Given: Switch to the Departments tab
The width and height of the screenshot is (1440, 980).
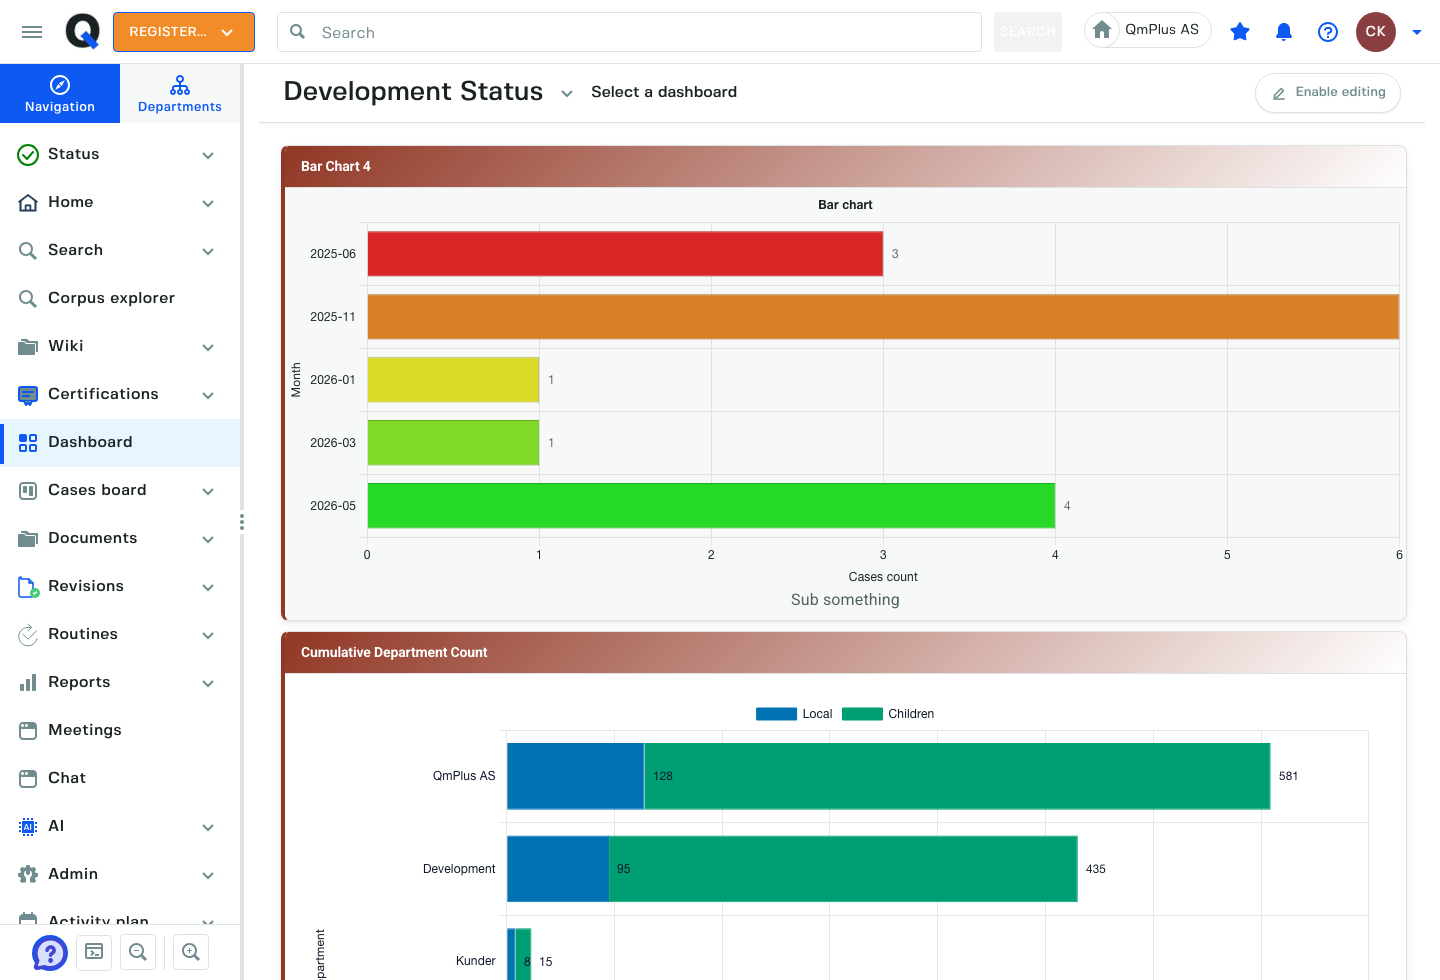Looking at the screenshot, I should pos(180,94).
